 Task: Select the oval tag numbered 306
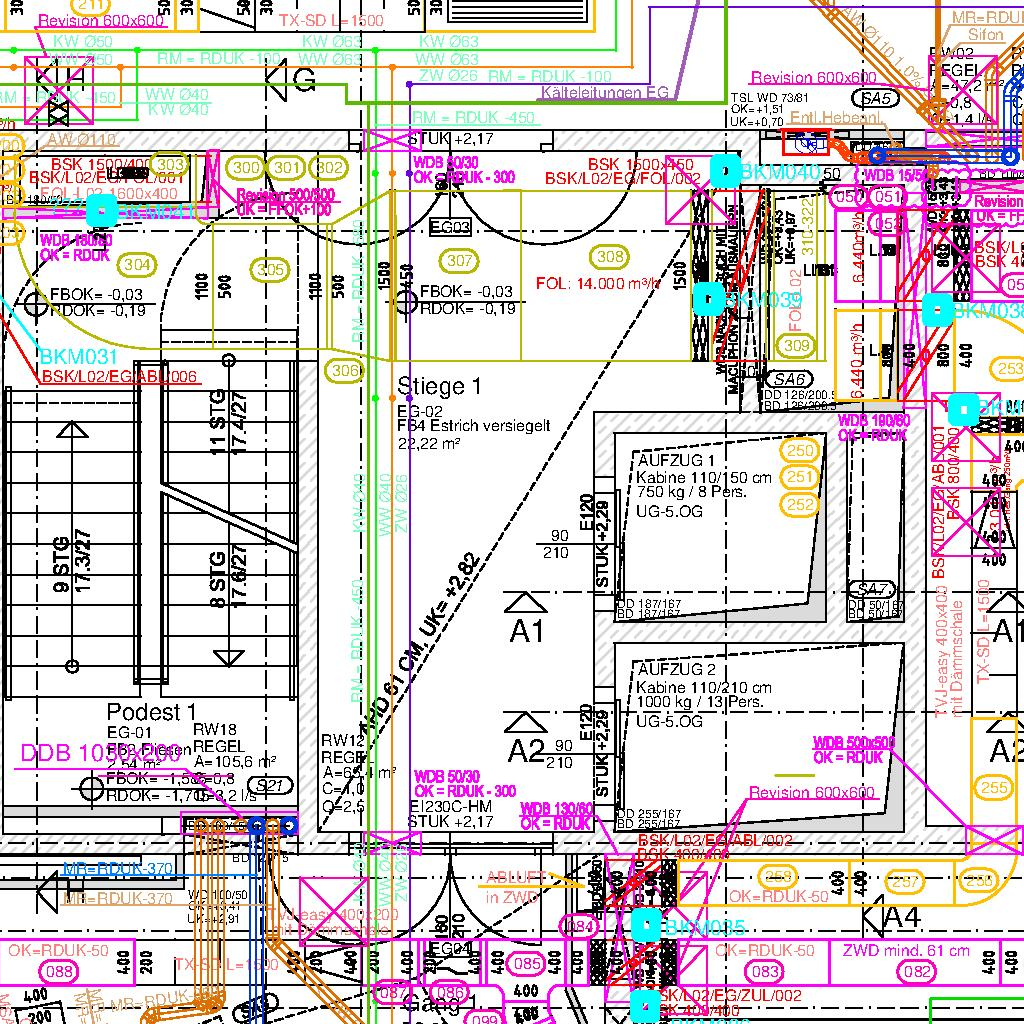pos(345,371)
